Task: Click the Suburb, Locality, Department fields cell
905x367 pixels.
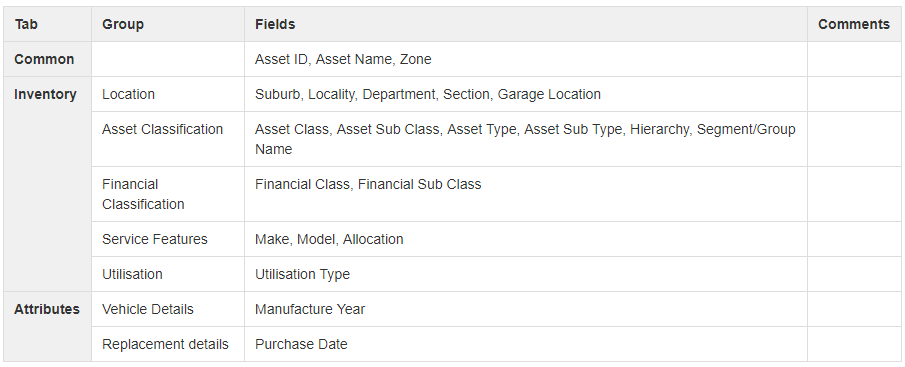Action: tap(526, 94)
